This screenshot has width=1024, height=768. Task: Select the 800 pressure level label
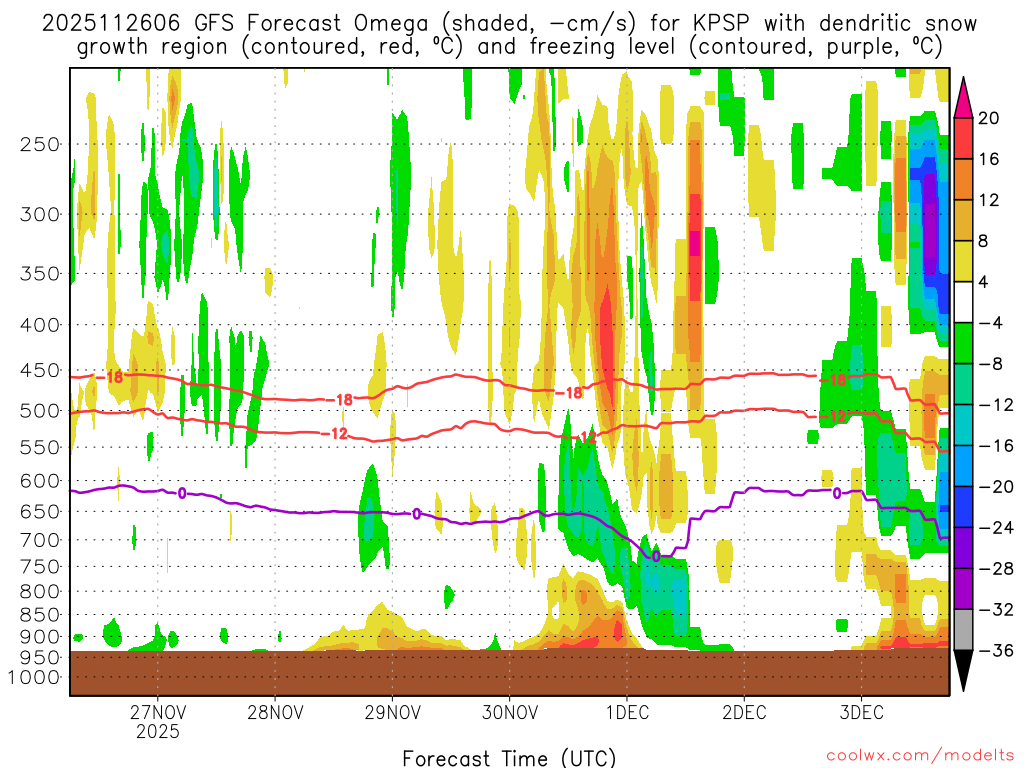(x=40, y=592)
